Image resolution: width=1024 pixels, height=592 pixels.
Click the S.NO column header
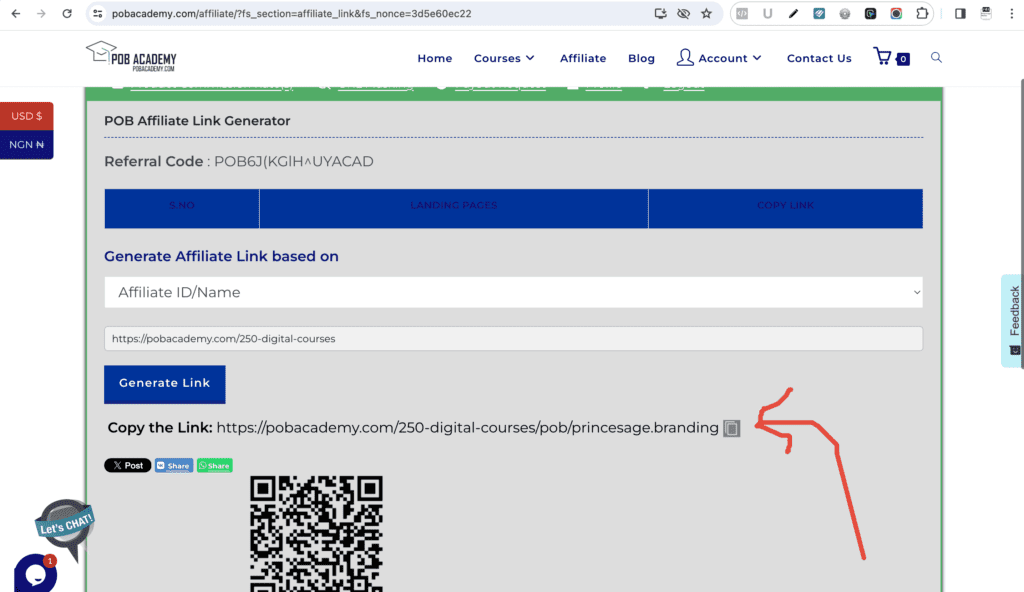click(x=182, y=208)
